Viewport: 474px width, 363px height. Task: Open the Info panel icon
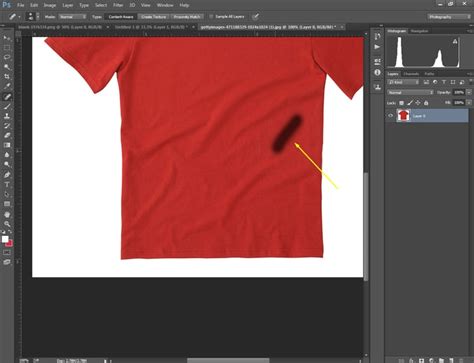[377, 72]
